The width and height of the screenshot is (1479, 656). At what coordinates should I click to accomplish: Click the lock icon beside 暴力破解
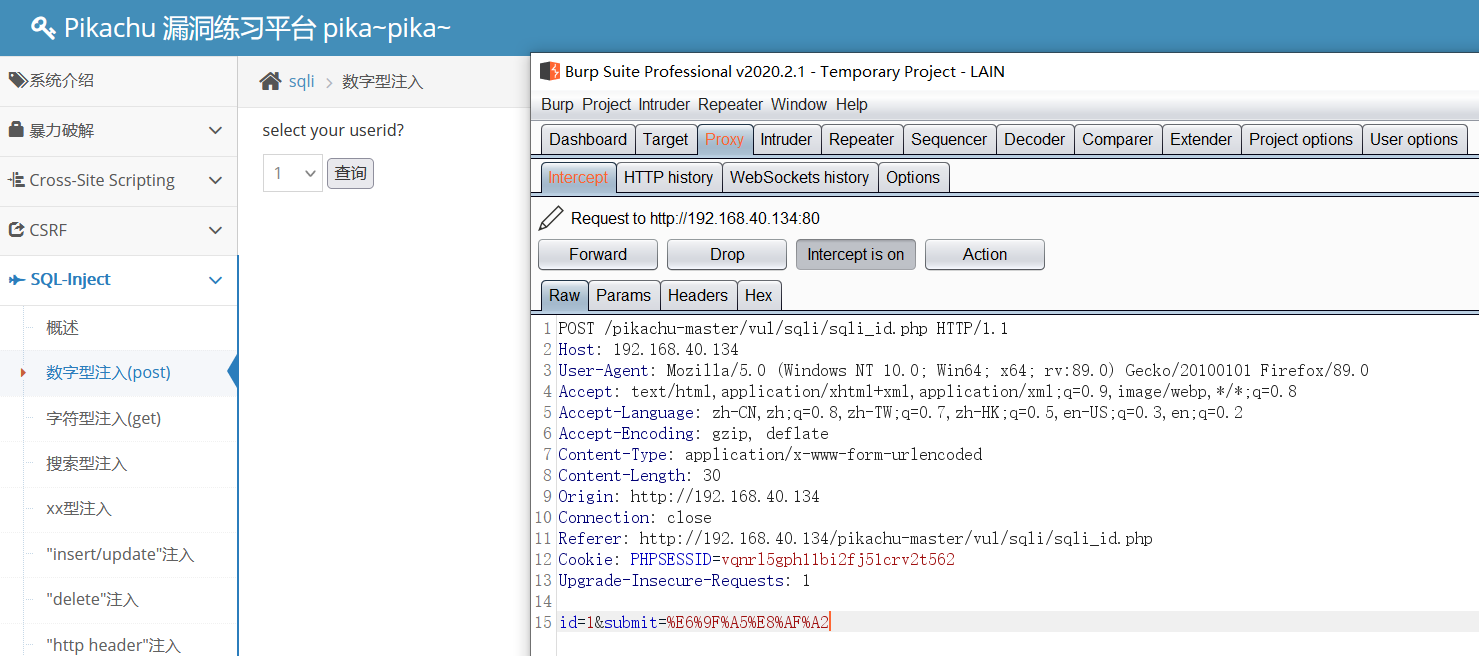point(16,130)
